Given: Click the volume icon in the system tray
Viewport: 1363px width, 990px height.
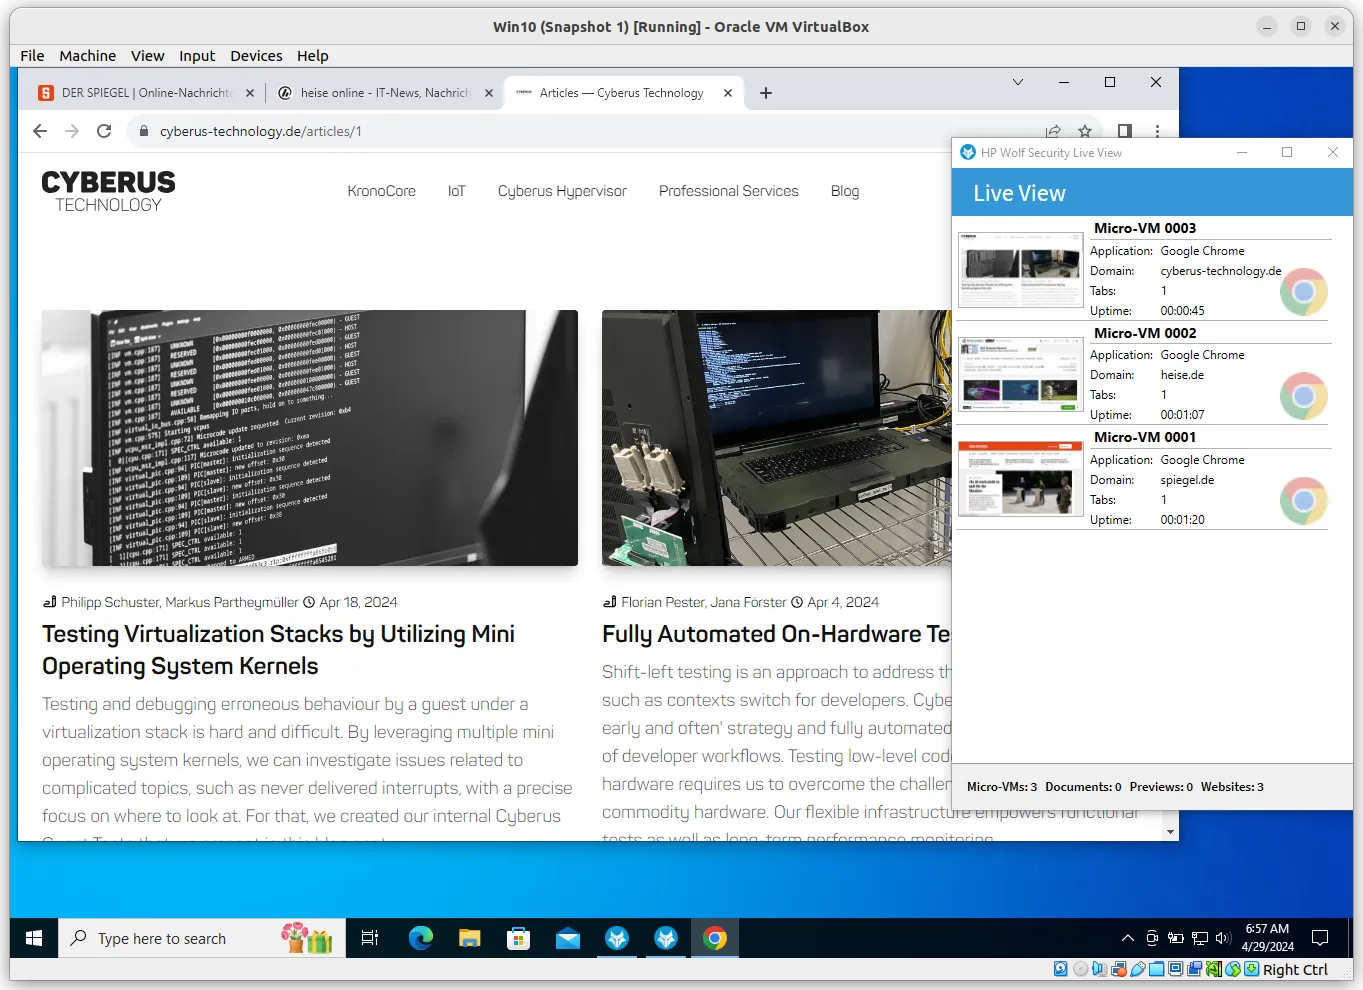Looking at the screenshot, I should click(1222, 938).
